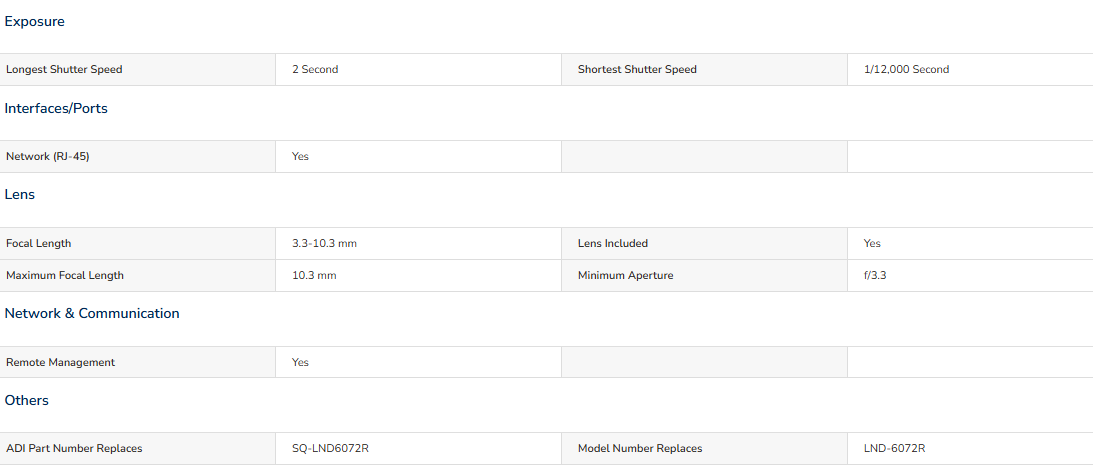Select the Minimum Aperture label

tap(625, 276)
